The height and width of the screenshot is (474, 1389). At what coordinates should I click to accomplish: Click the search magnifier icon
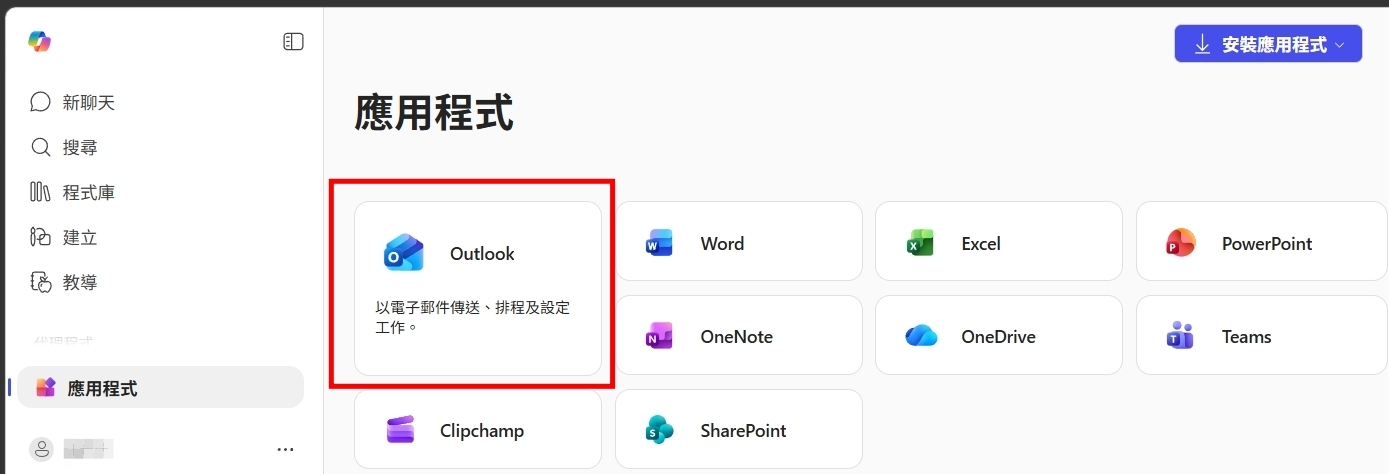[41, 147]
